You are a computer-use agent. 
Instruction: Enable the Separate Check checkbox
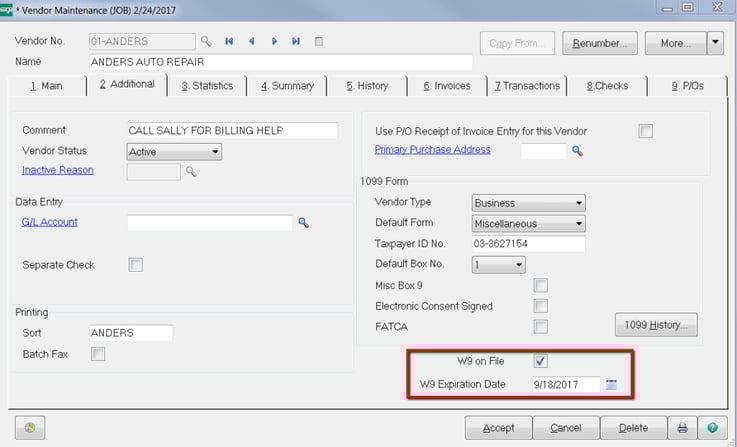click(x=135, y=265)
